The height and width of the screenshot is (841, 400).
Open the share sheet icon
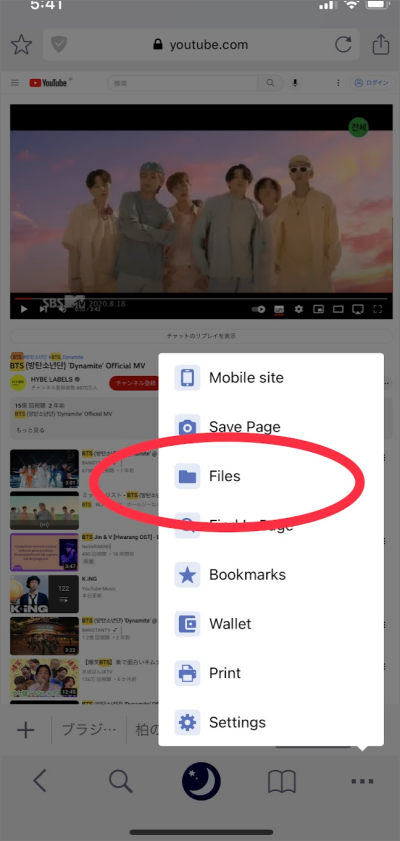point(381,44)
